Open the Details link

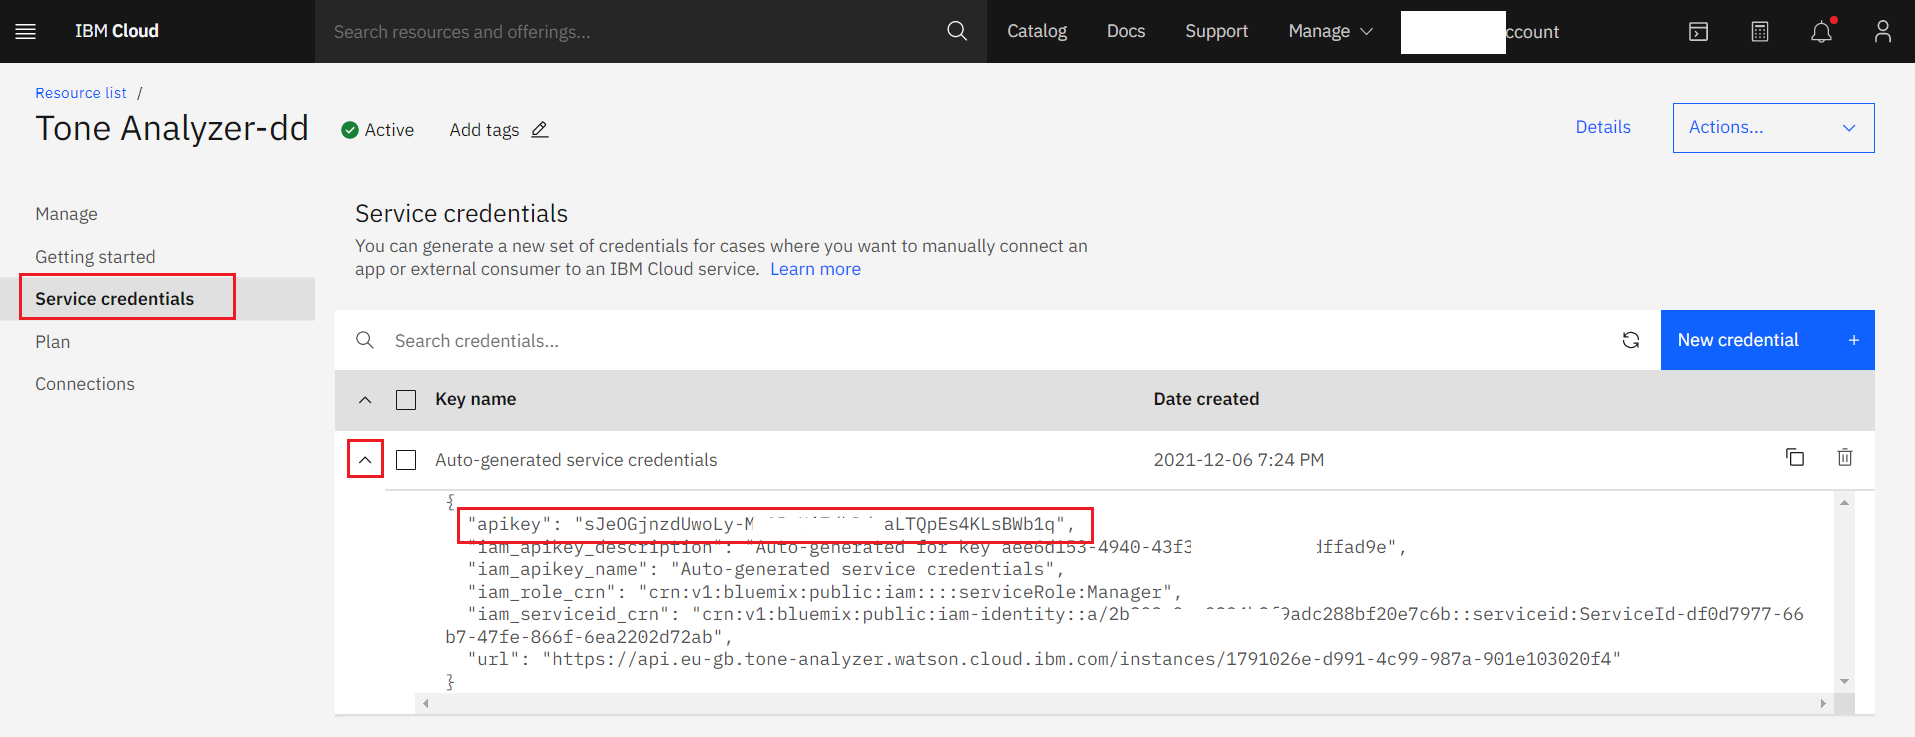point(1603,127)
